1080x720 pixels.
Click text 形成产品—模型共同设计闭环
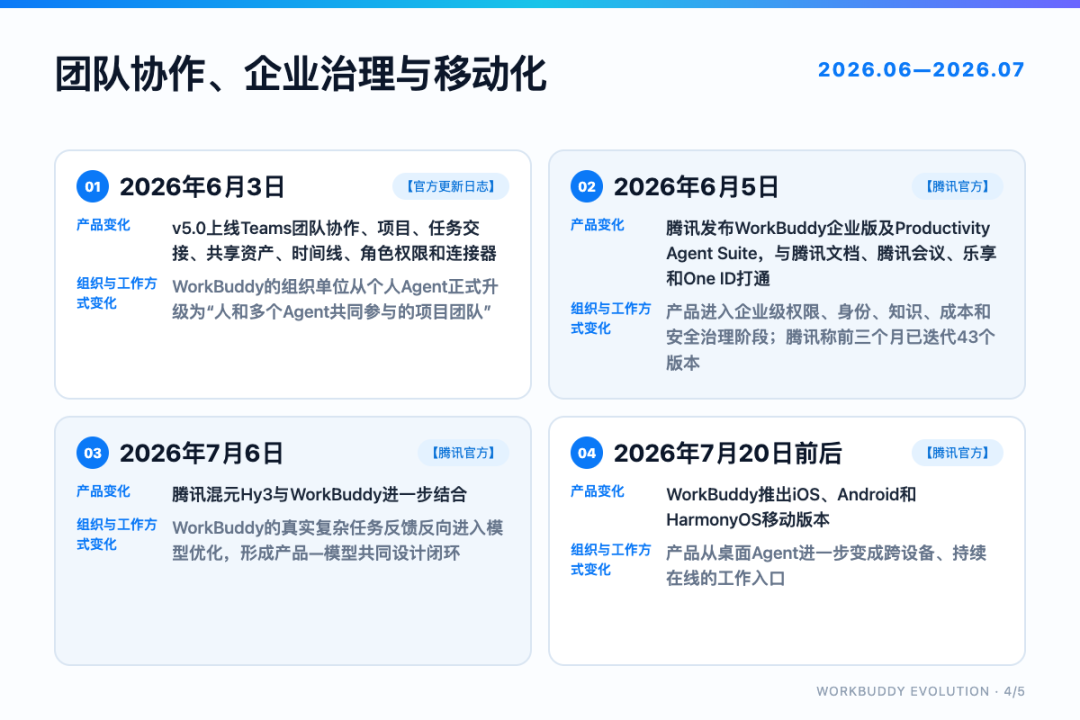(350, 553)
